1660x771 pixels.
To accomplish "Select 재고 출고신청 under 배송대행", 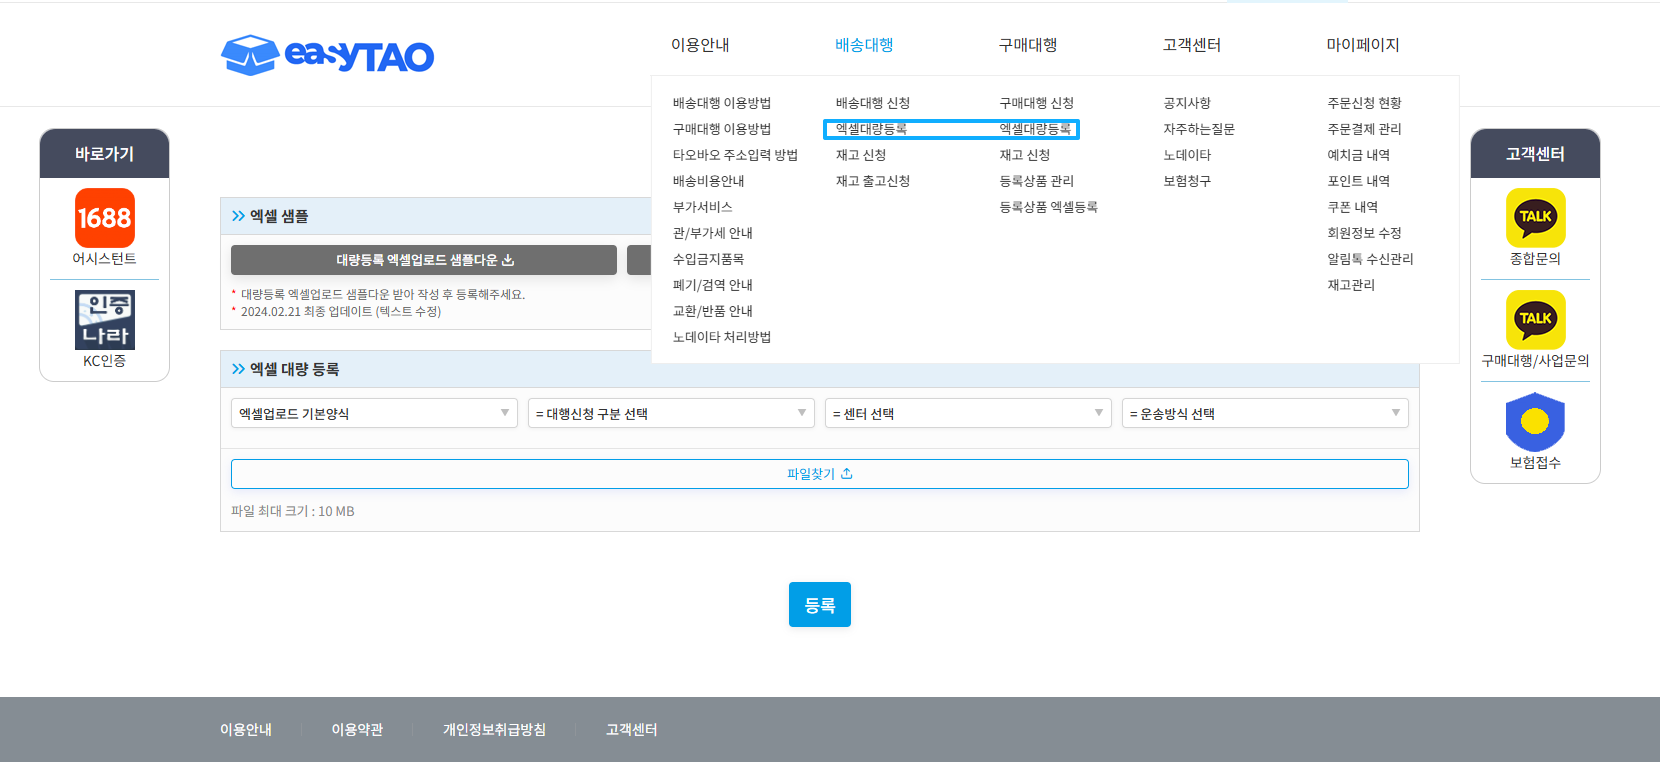I will click(x=873, y=181).
